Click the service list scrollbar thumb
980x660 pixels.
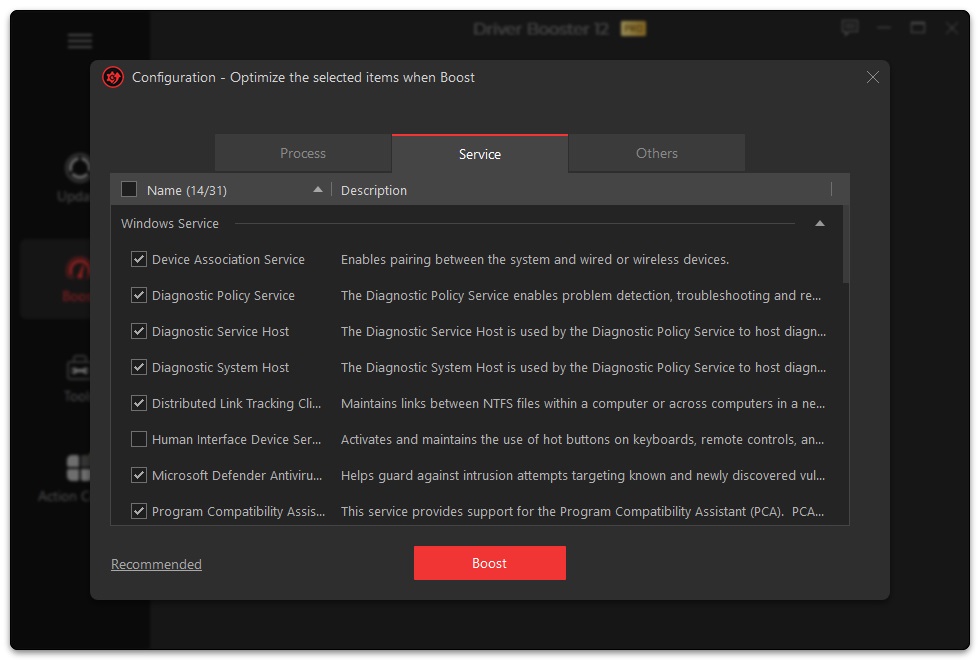point(846,244)
